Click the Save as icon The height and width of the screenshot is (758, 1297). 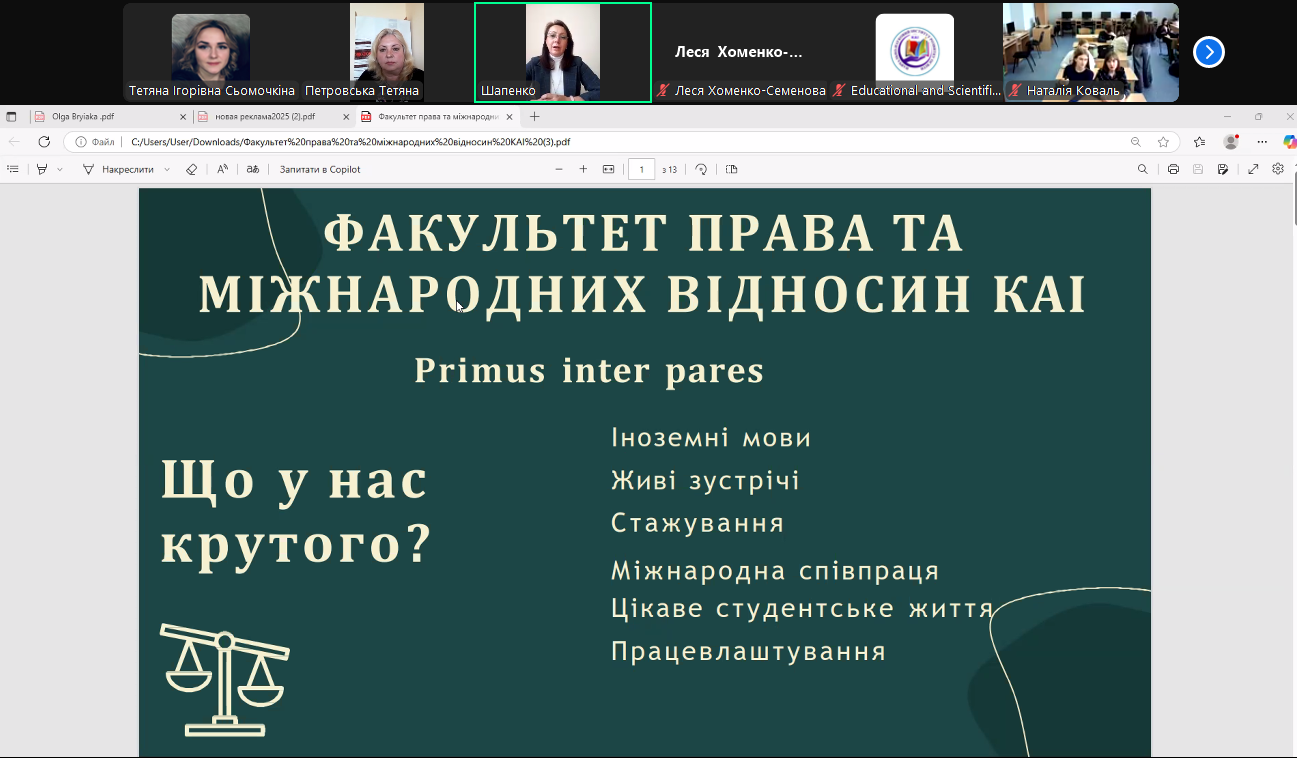1223,170
